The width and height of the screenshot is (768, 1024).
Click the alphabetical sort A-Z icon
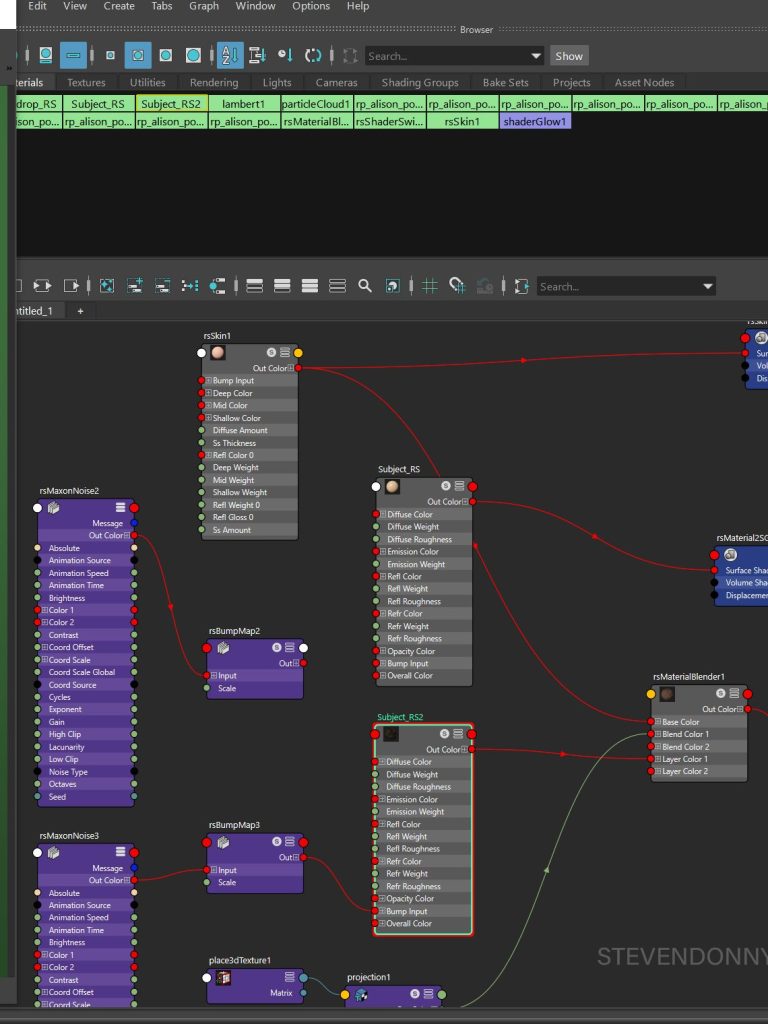click(229, 56)
